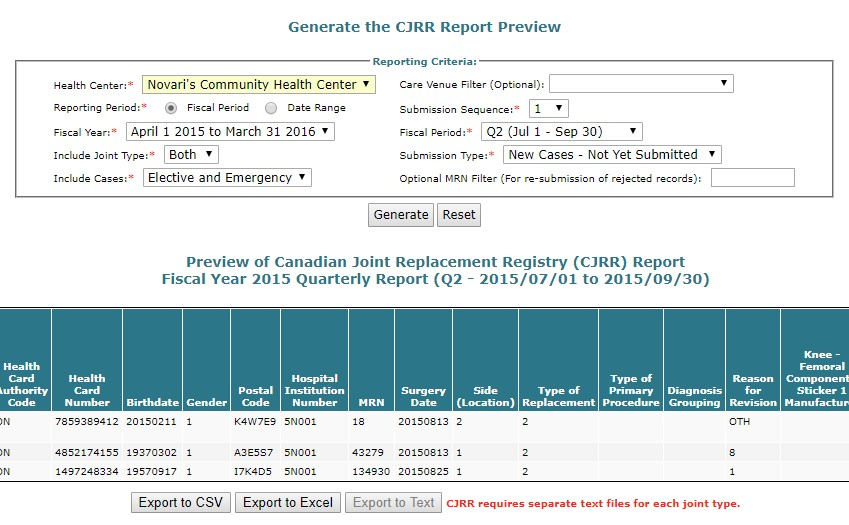Click Export to CSV button

pos(181,503)
